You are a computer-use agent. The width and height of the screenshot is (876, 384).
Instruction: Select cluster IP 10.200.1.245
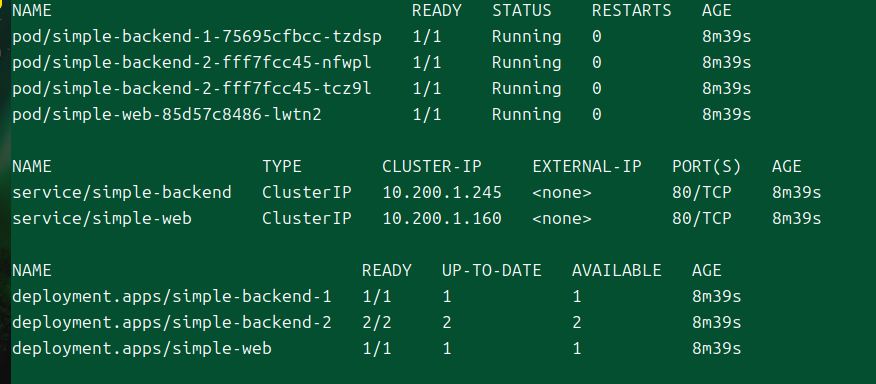pyautogui.click(x=442, y=193)
